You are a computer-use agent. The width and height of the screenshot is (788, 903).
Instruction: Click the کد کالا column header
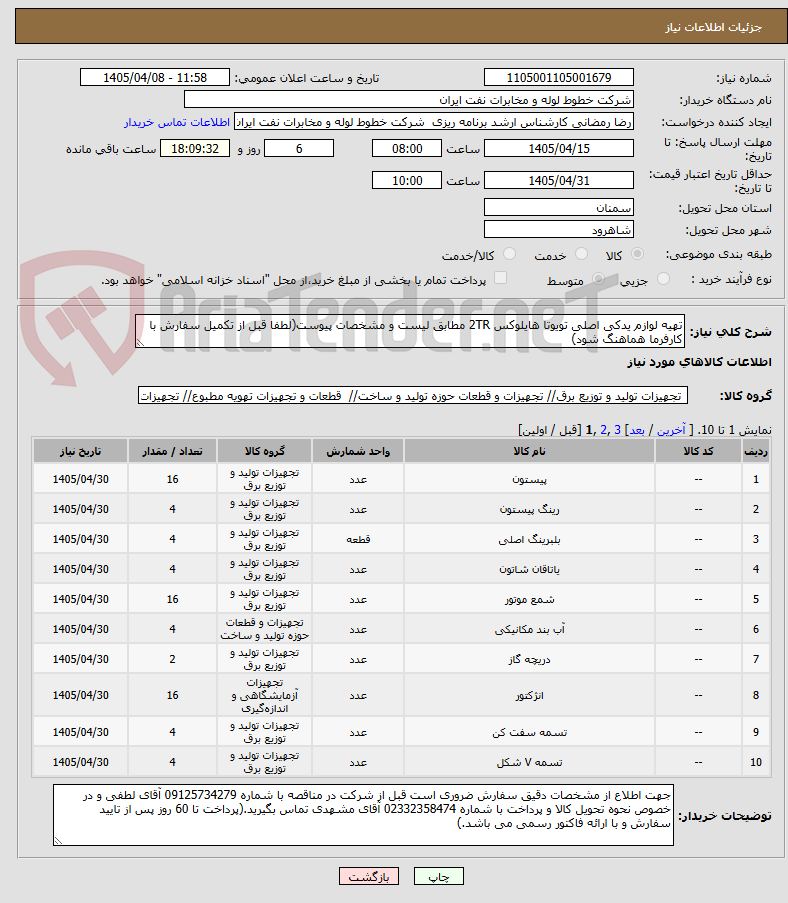698,451
